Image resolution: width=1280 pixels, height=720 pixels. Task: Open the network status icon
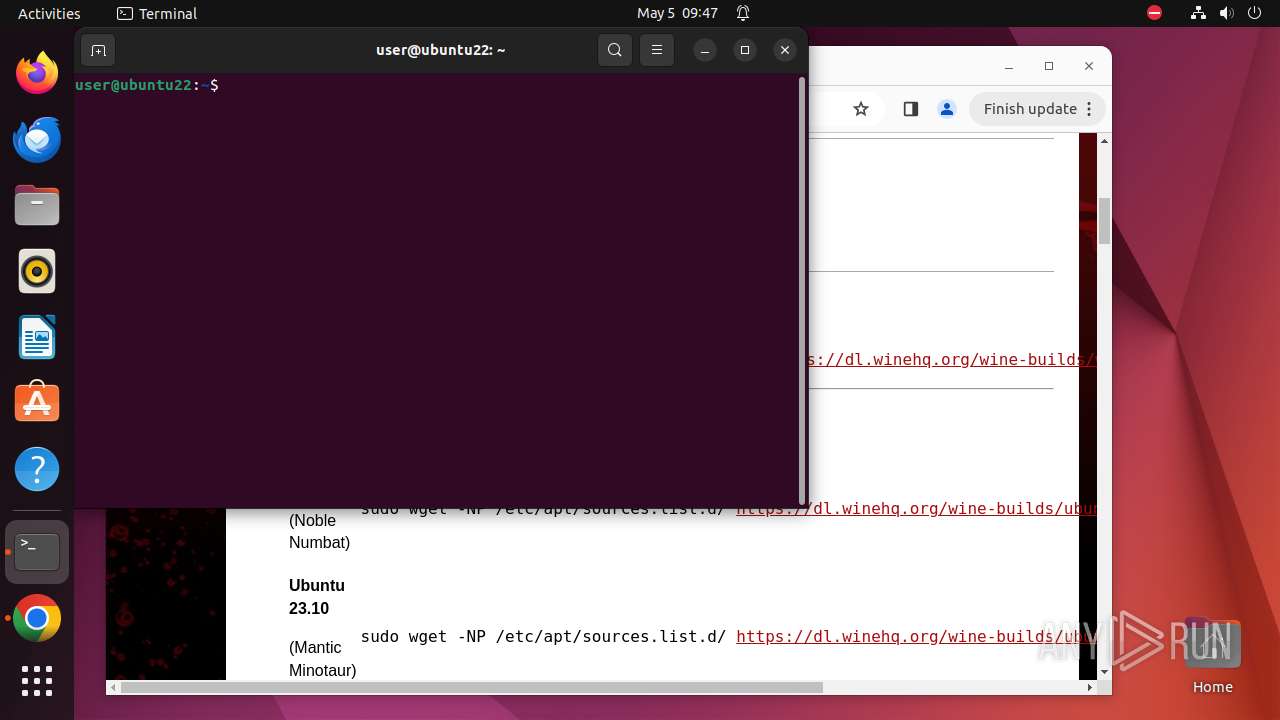click(x=1198, y=13)
